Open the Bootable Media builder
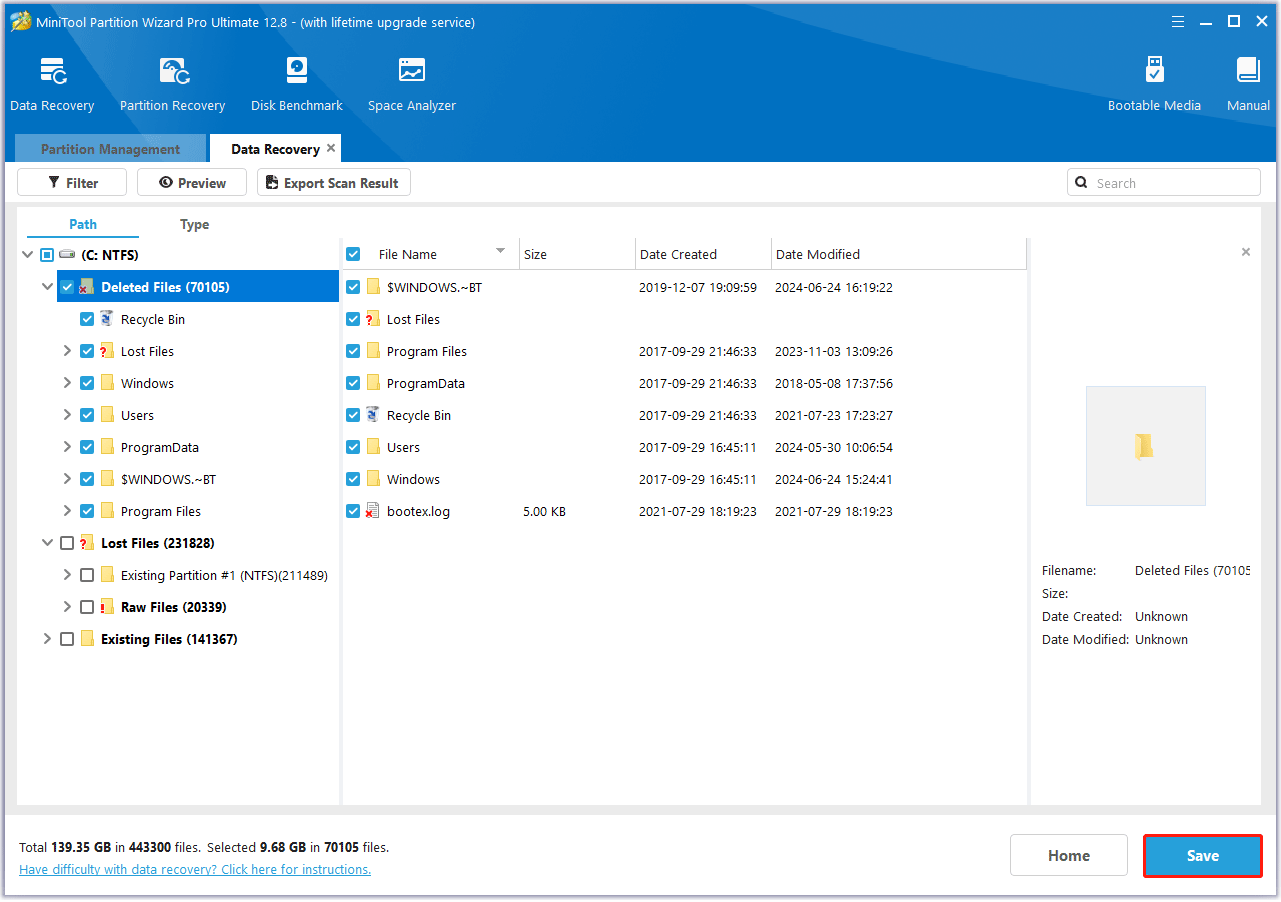Screen dimensions: 1281x902 click(x=1154, y=85)
